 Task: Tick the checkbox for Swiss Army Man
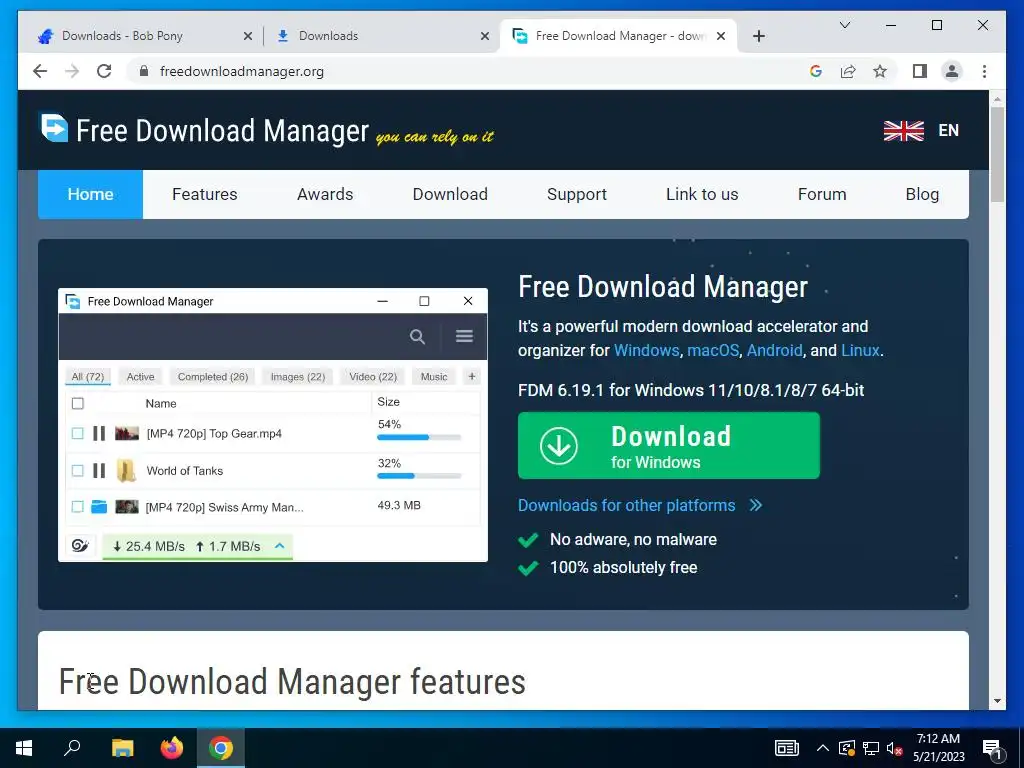click(78, 507)
